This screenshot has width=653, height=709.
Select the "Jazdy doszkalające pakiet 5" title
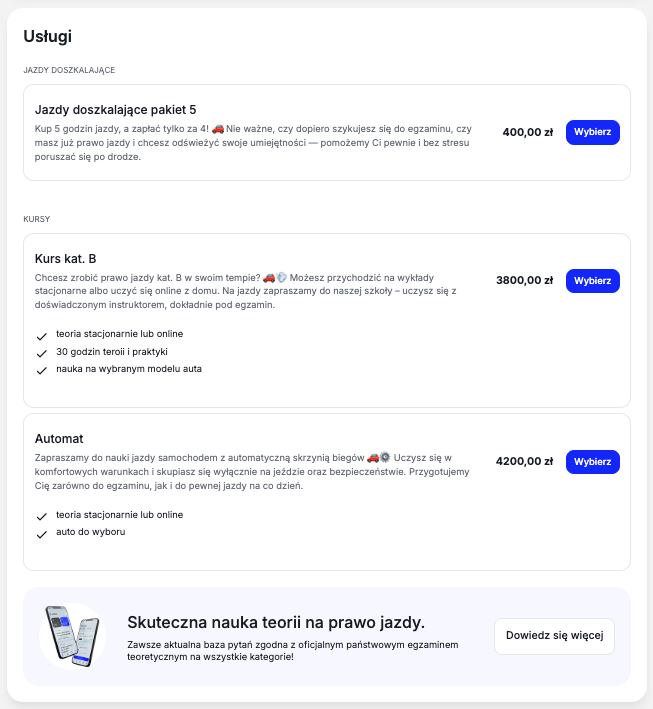pyautogui.click(x=122, y=109)
